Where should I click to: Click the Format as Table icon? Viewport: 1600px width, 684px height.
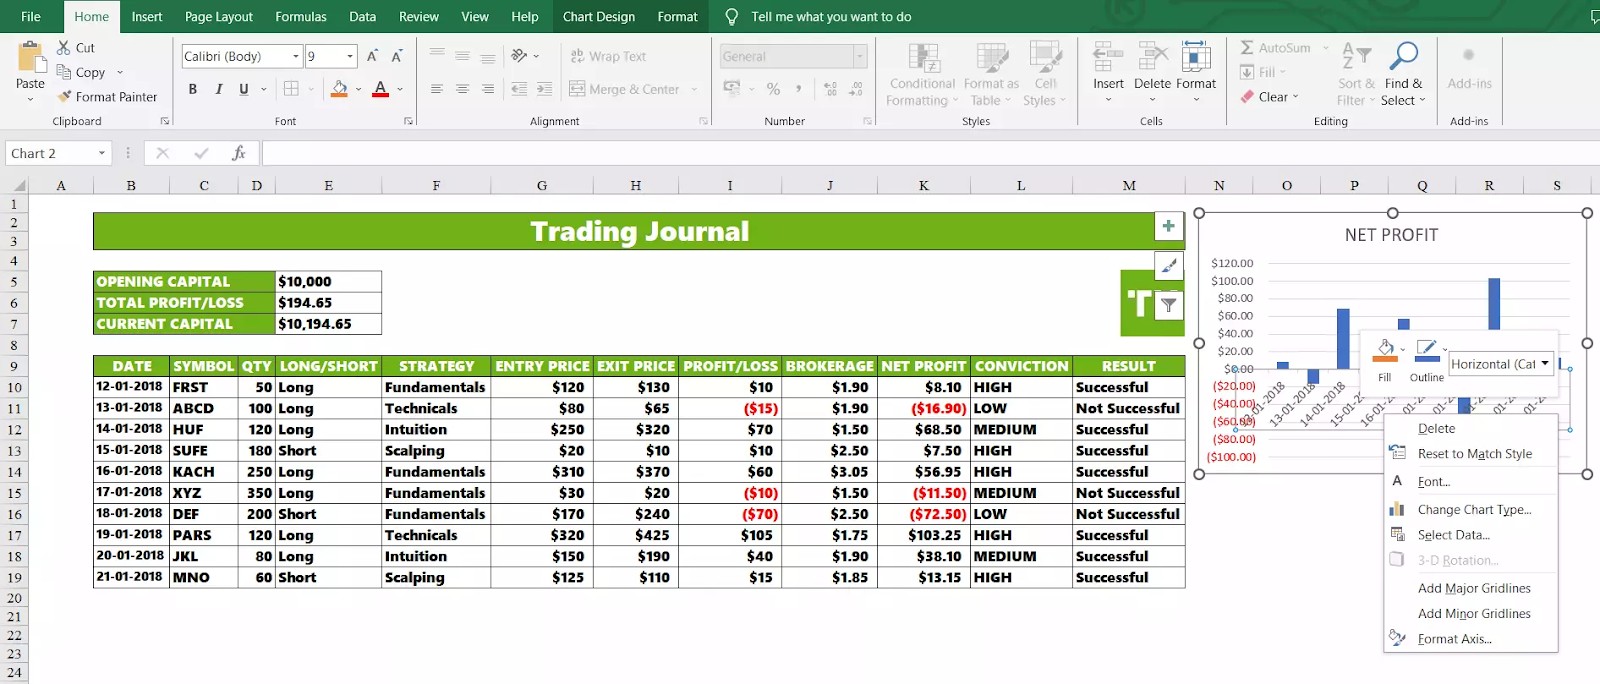(x=992, y=57)
